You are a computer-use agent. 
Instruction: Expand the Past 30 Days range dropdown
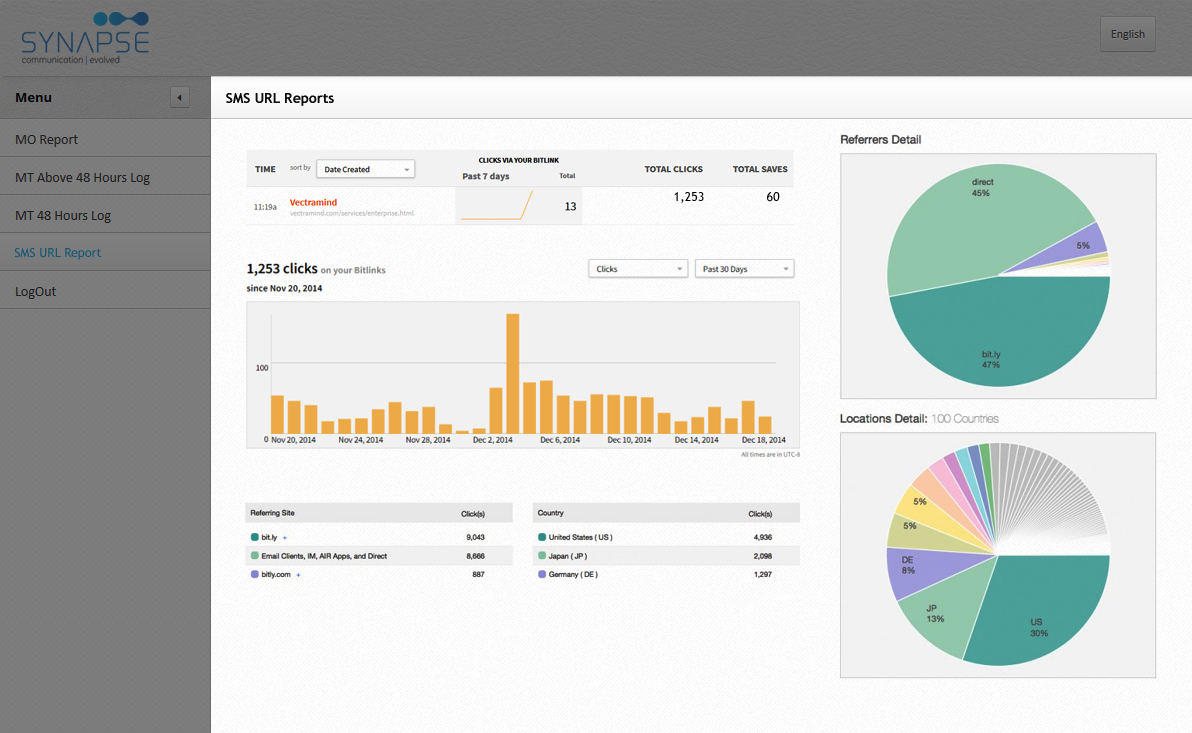[744, 269]
